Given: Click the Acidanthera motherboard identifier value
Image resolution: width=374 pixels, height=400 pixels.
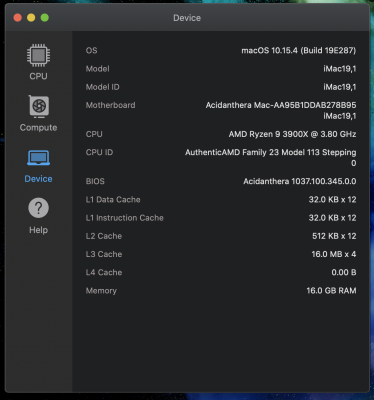Looking at the screenshot, I should (281, 111).
